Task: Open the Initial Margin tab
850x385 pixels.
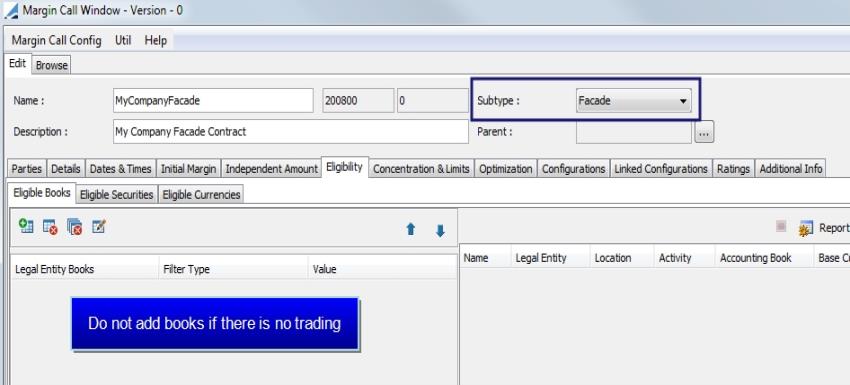Action: tap(189, 169)
